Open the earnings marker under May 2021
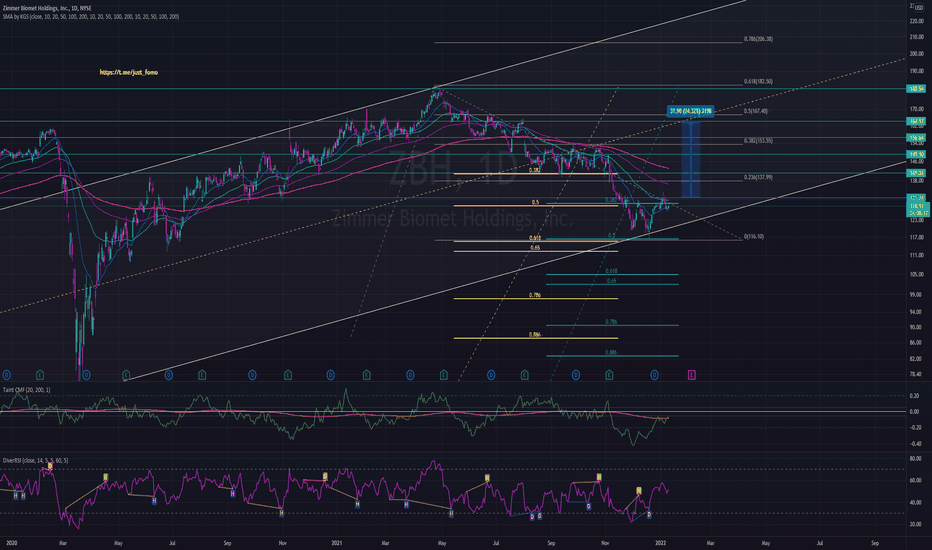 (x=443, y=375)
